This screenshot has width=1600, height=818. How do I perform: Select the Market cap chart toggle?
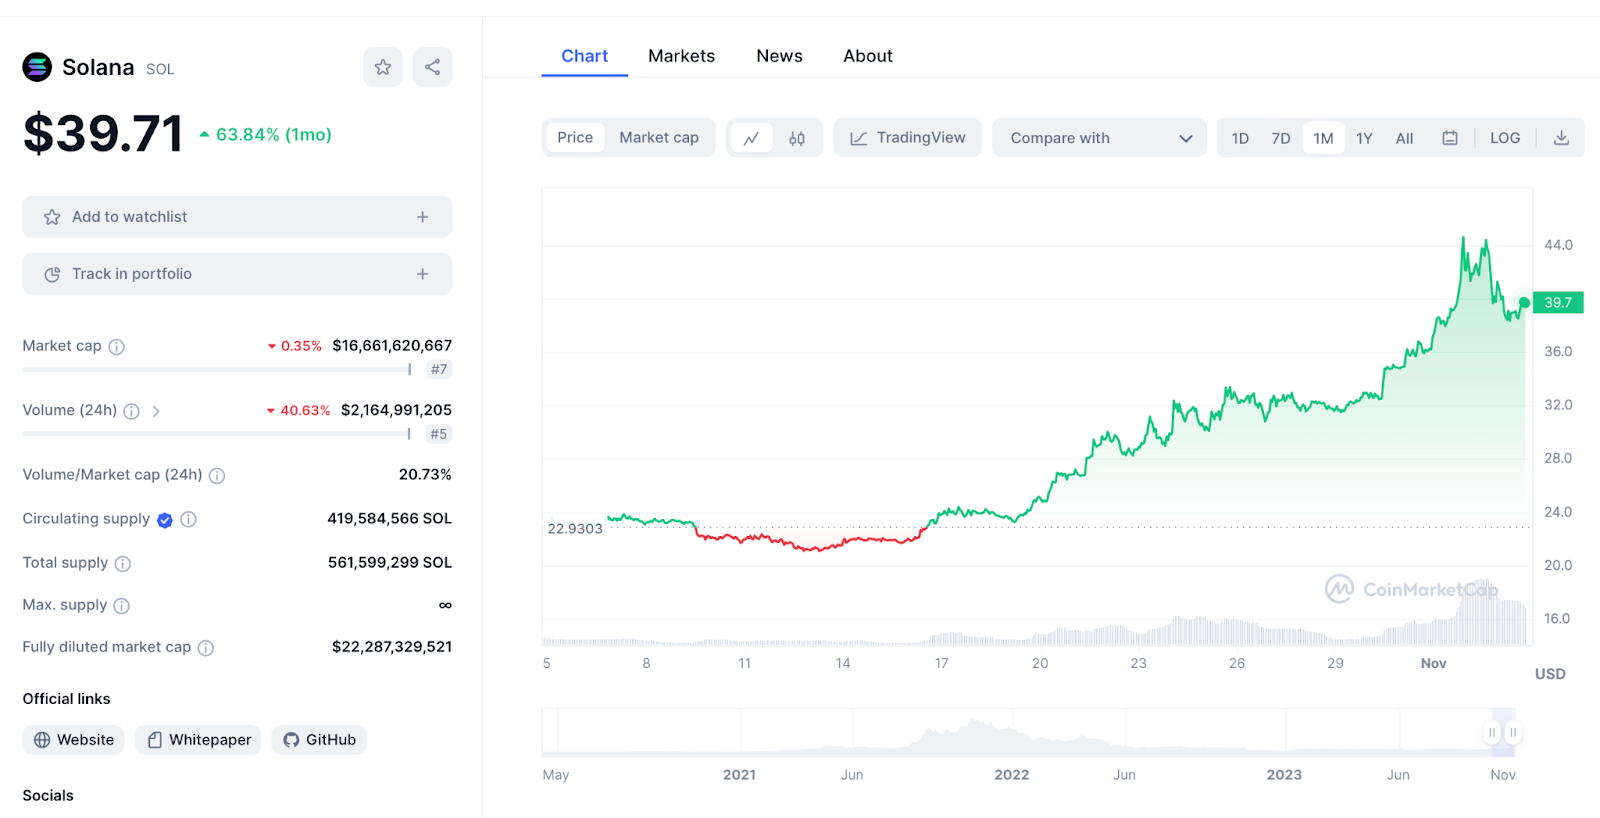pyautogui.click(x=659, y=138)
